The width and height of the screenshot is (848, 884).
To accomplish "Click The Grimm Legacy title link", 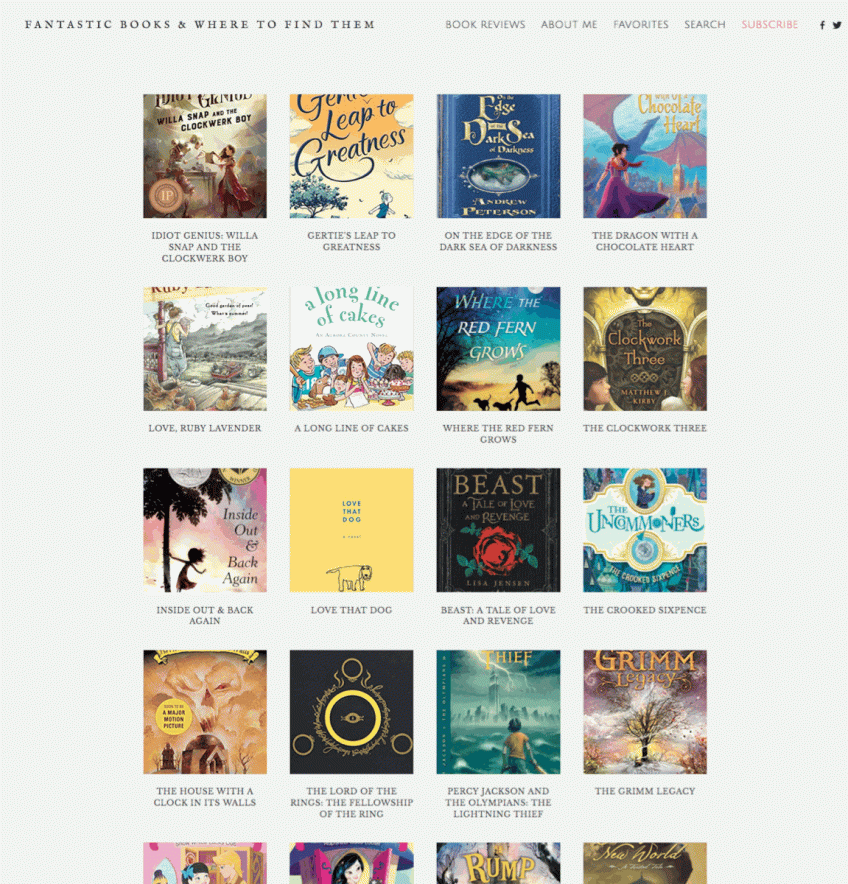I will click(x=645, y=792).
